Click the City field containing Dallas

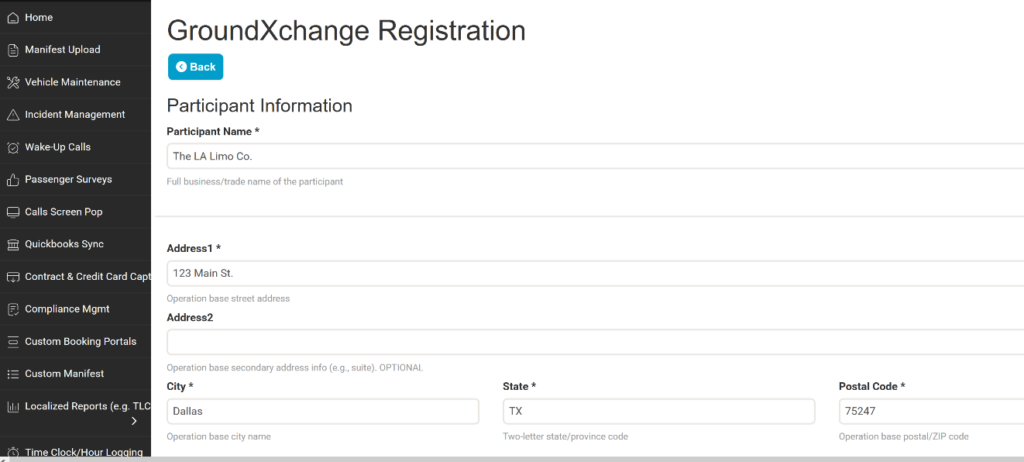pos(323,411)
